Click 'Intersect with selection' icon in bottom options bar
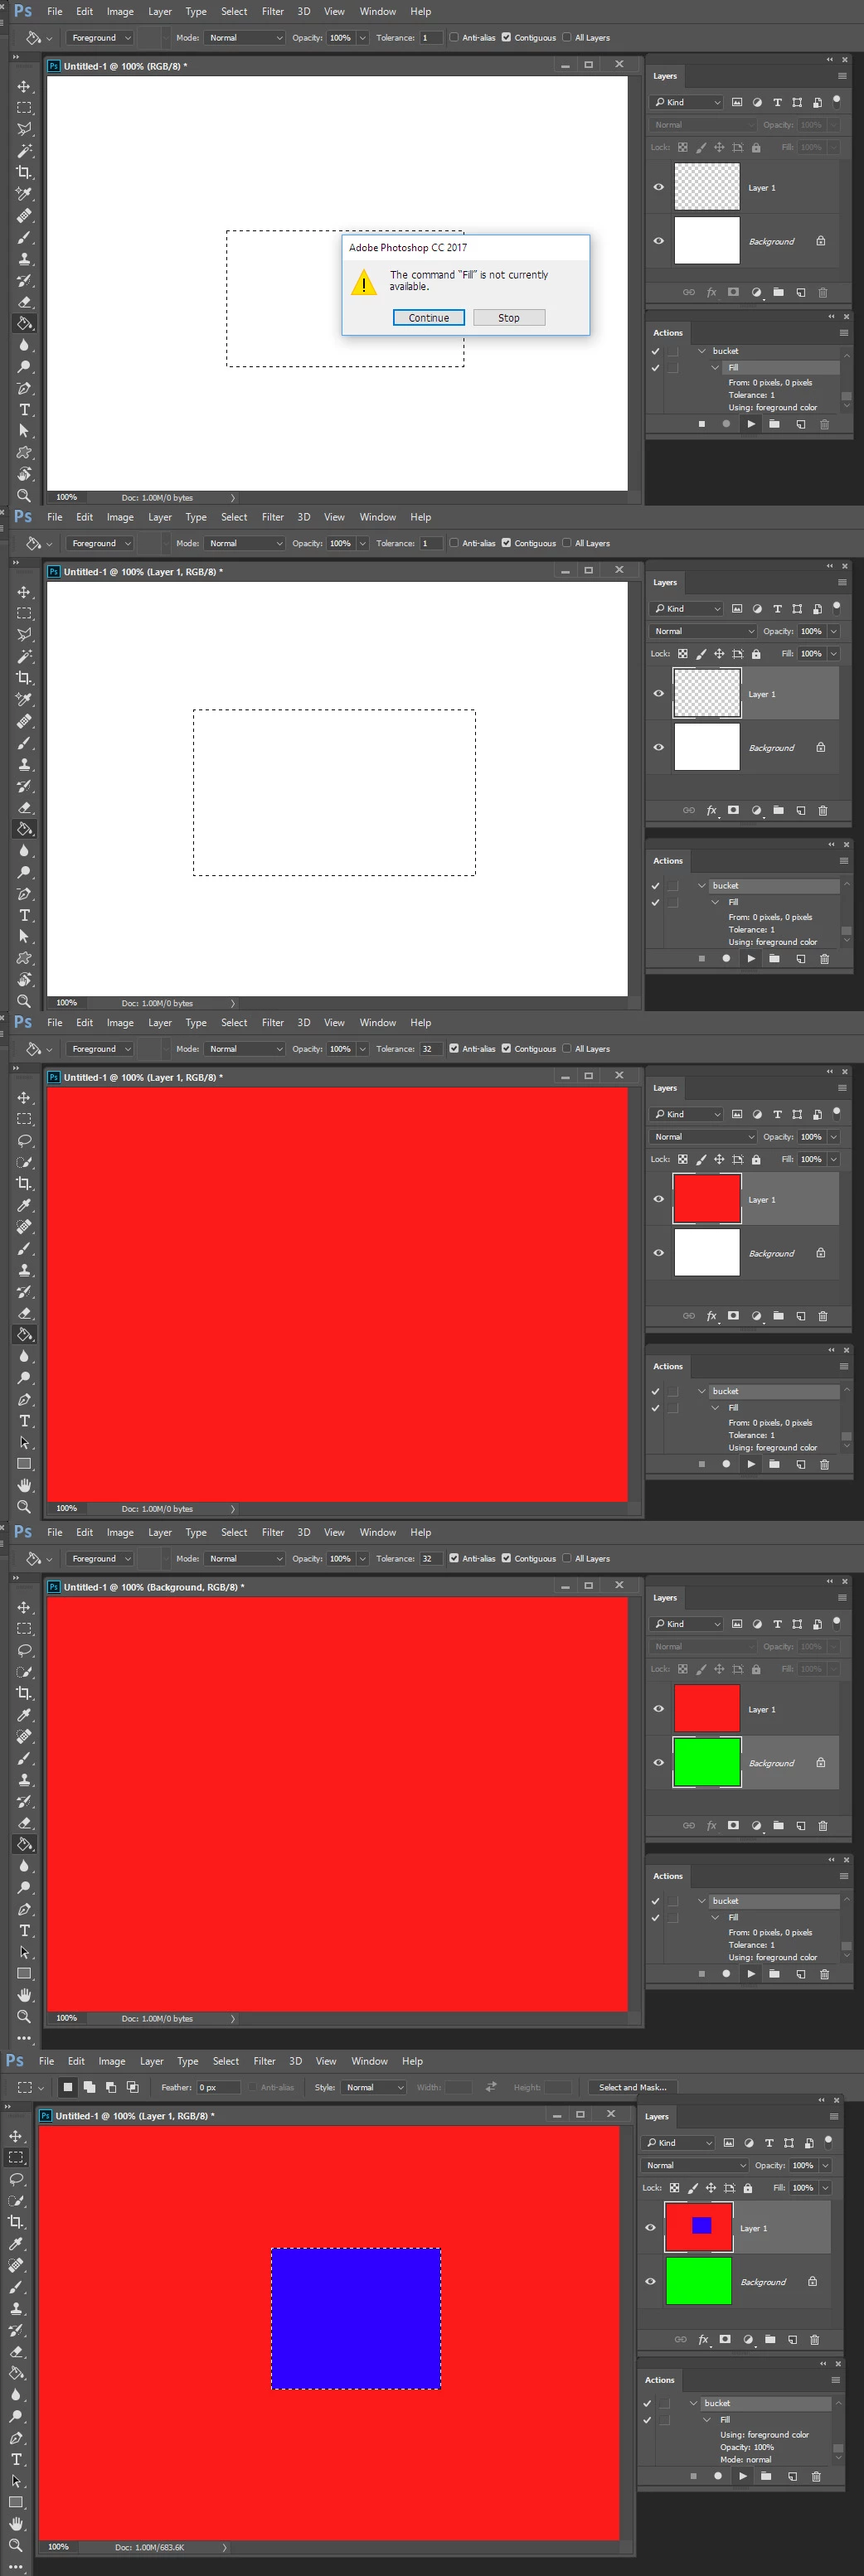 (x=133, y=2087)
